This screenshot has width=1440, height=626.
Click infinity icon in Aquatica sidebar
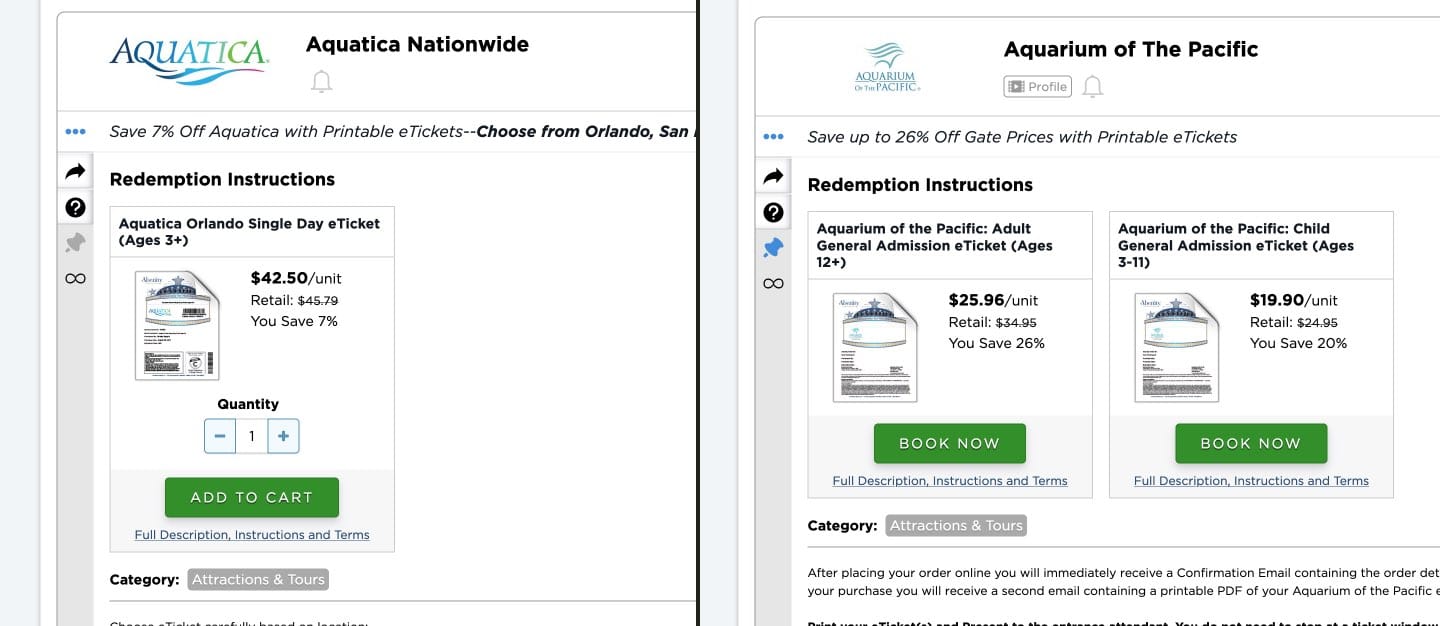click(75, 278)
